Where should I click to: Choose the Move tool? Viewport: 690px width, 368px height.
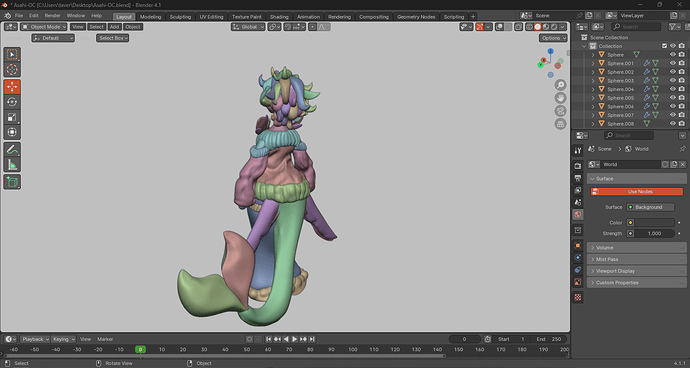(x=12, y=87)
